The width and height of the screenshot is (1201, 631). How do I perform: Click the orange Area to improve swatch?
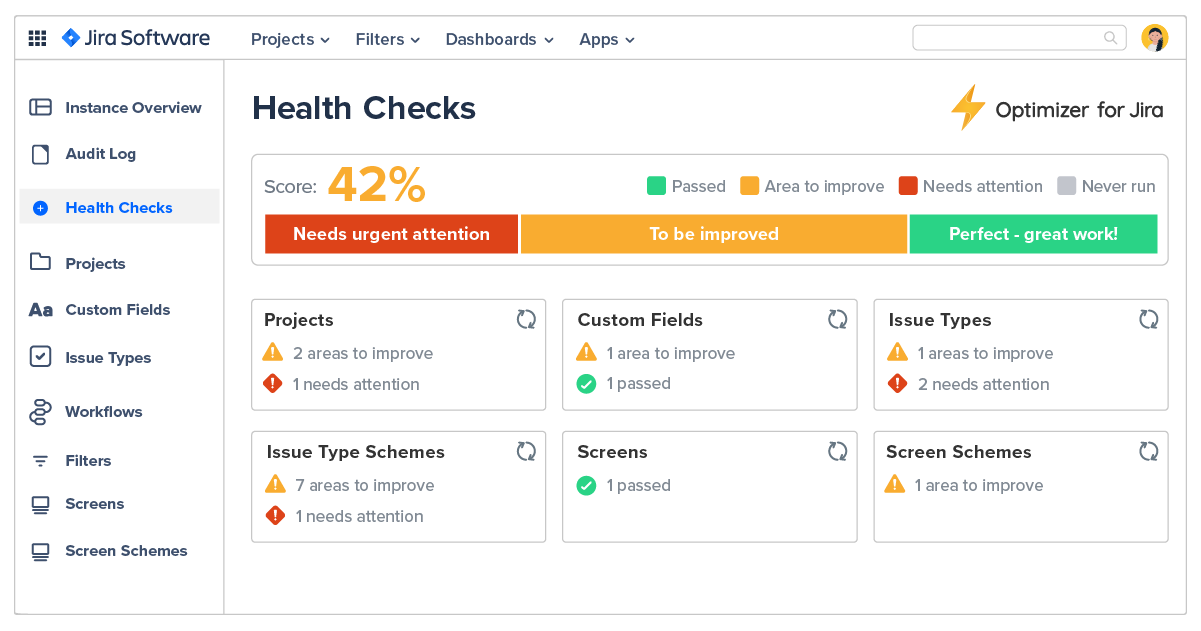point(749,186)
